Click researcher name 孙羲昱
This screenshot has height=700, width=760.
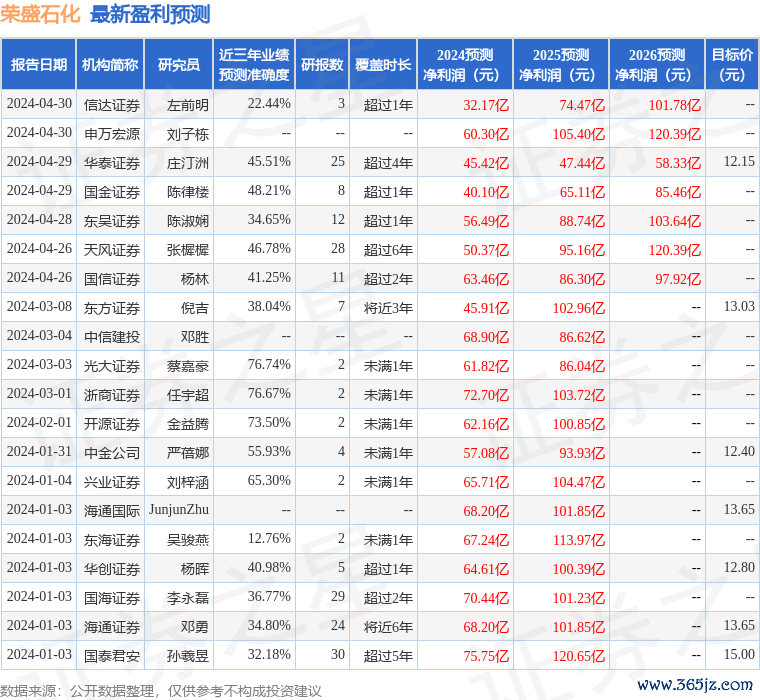[x=188, y=656]
